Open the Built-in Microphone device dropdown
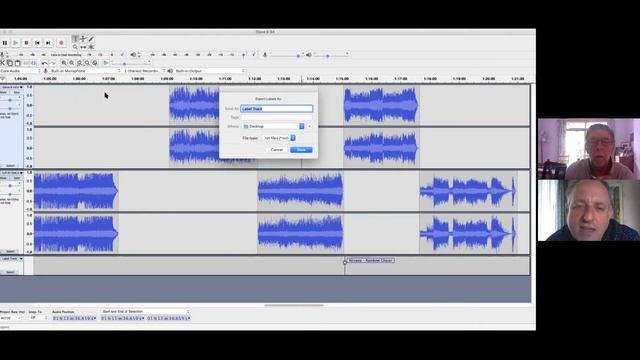The height and width of the screenshot is (360, 640). [85, 71]
